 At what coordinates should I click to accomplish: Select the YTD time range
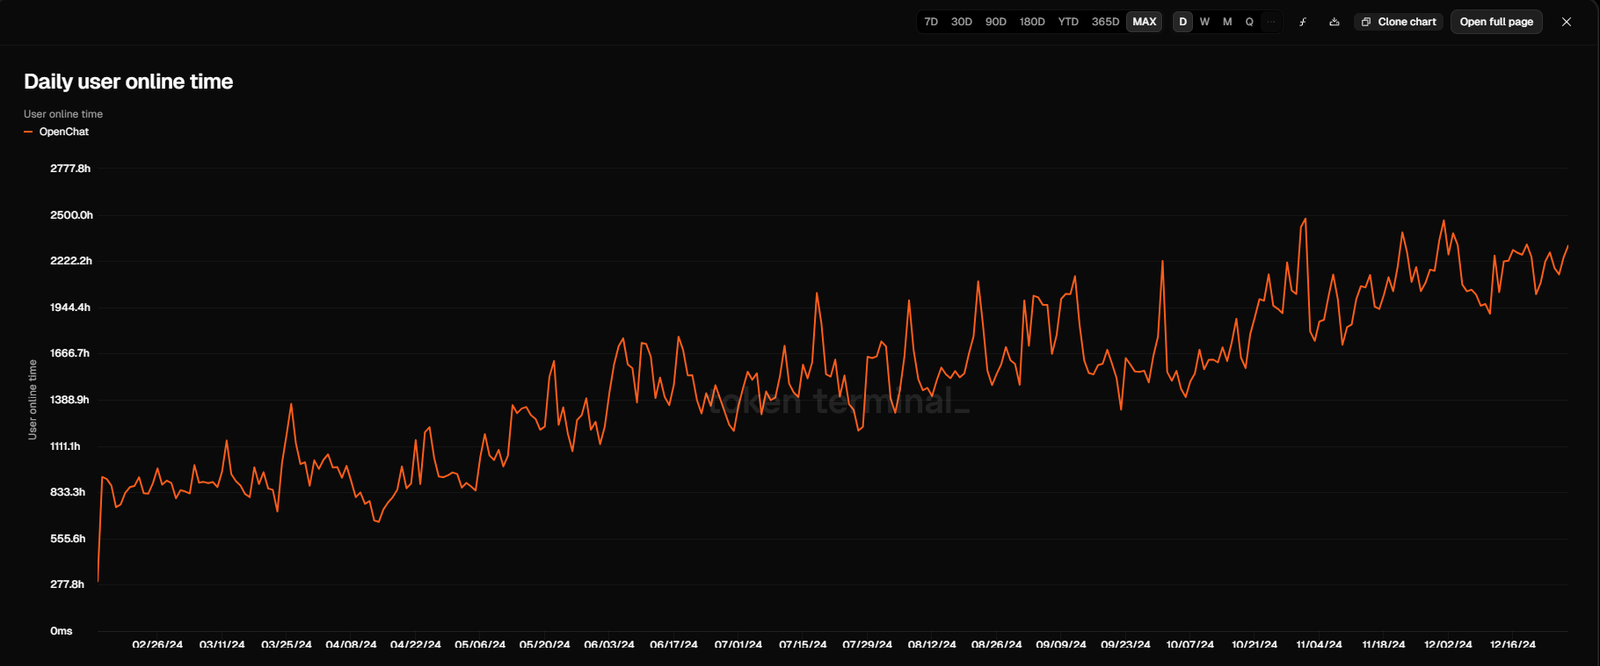1068,22
